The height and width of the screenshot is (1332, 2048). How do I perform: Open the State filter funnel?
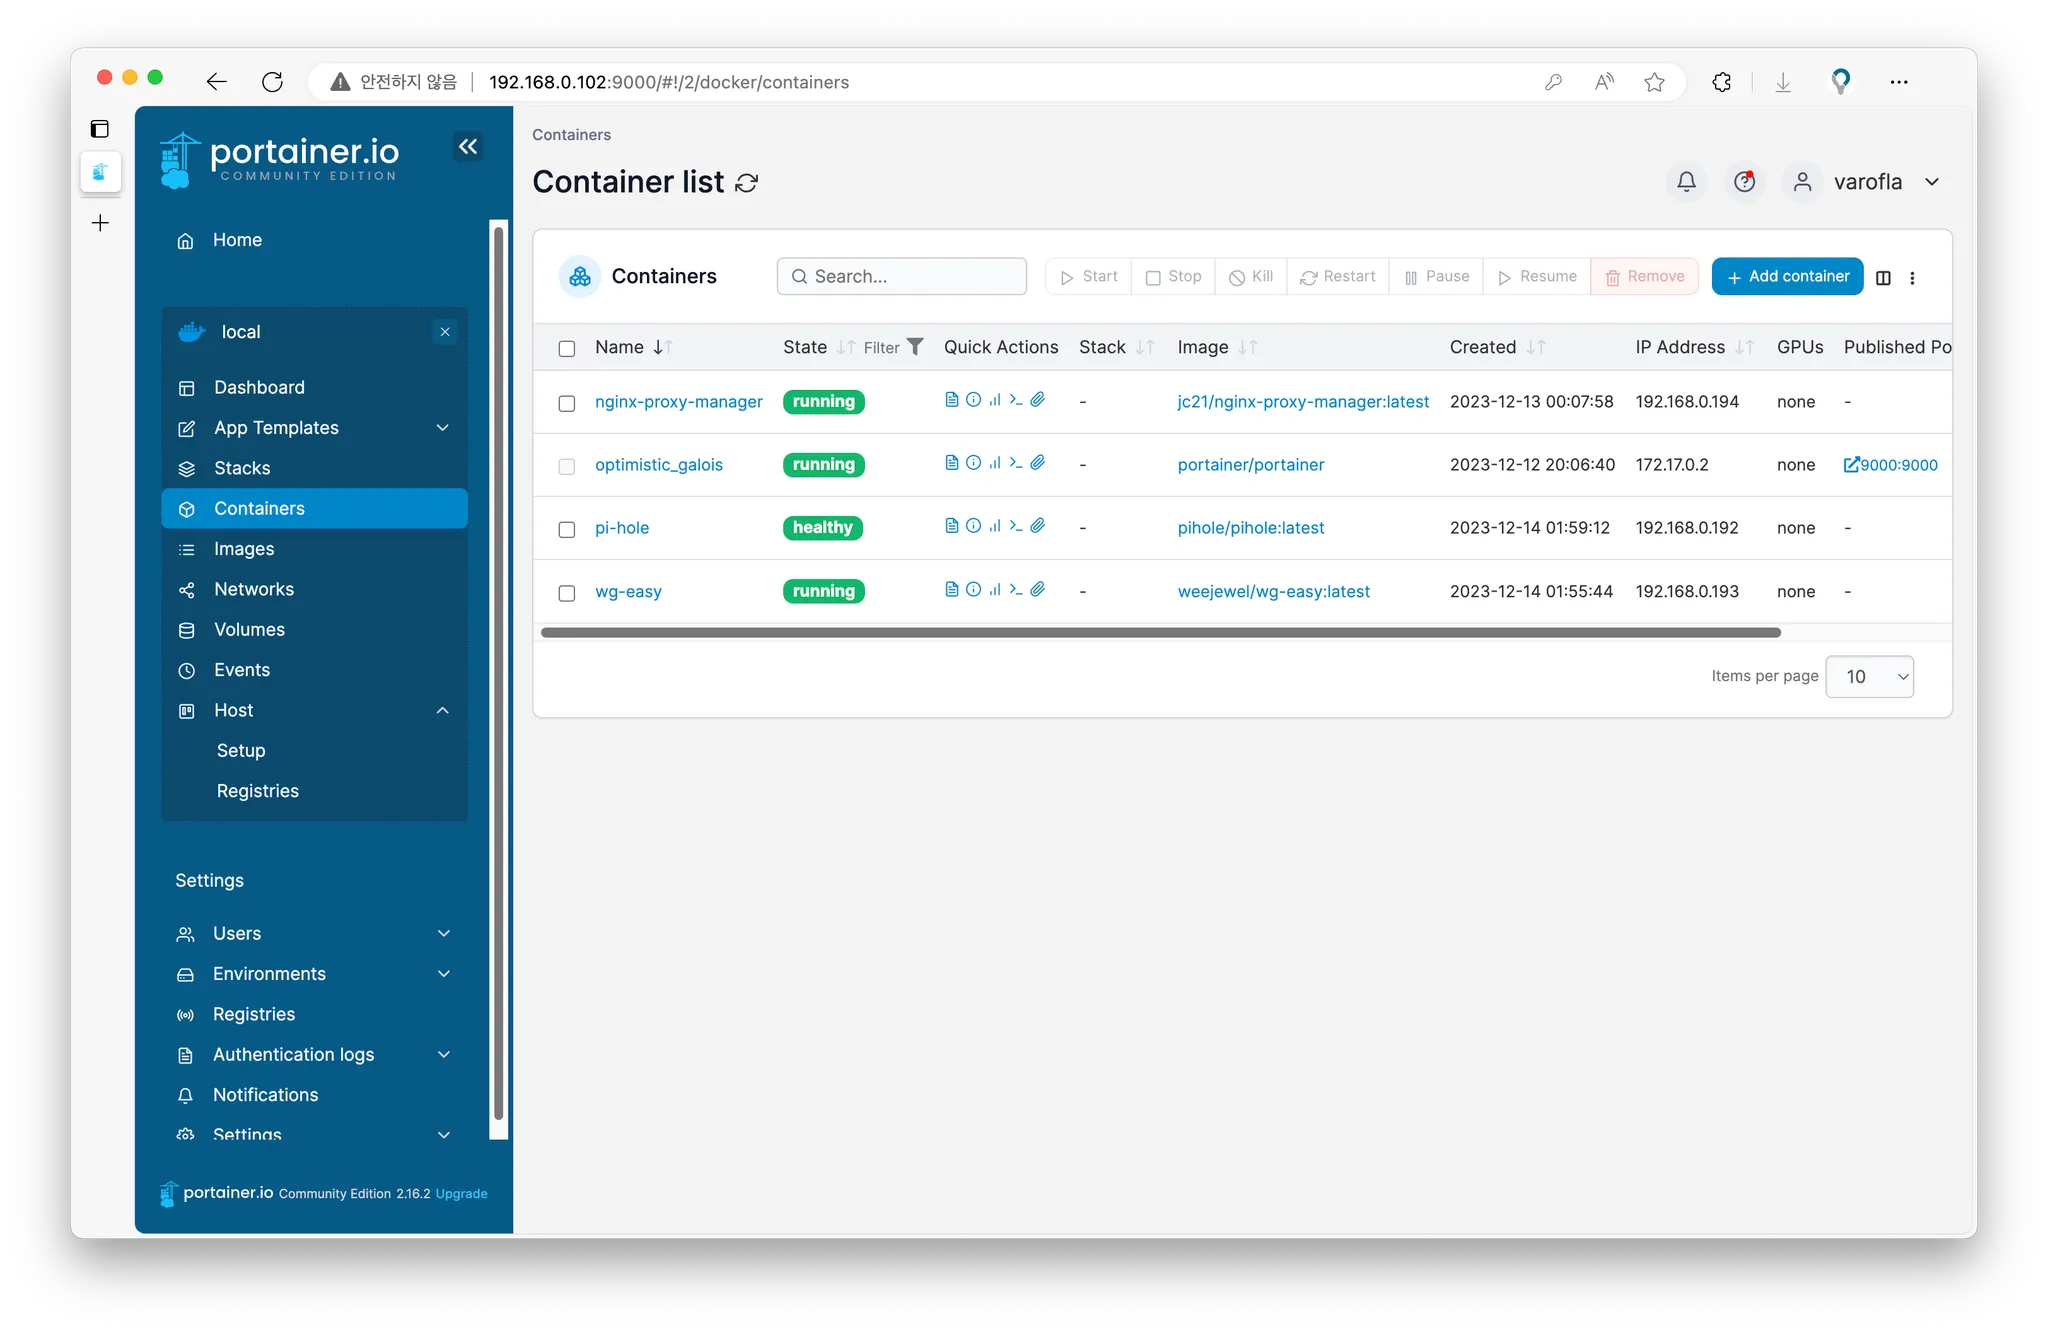coord(915,347)
